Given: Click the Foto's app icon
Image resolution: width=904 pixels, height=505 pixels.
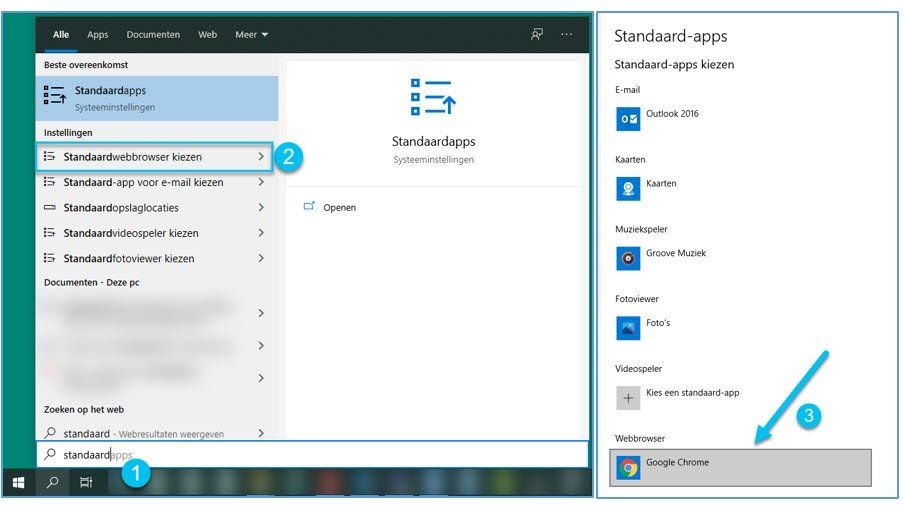Looking at the screenshot, I should click(x=628, y=328).
